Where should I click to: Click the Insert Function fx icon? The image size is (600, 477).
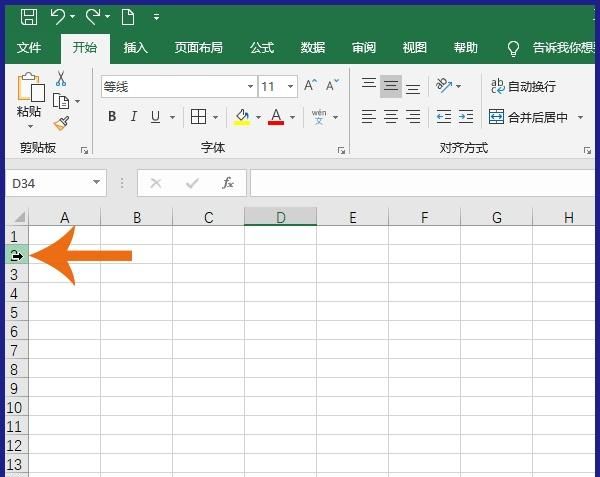point(228,183)
